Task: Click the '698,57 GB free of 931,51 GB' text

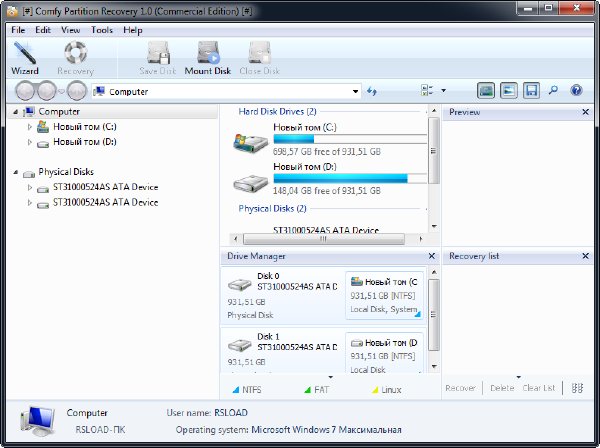Action: 327,152
